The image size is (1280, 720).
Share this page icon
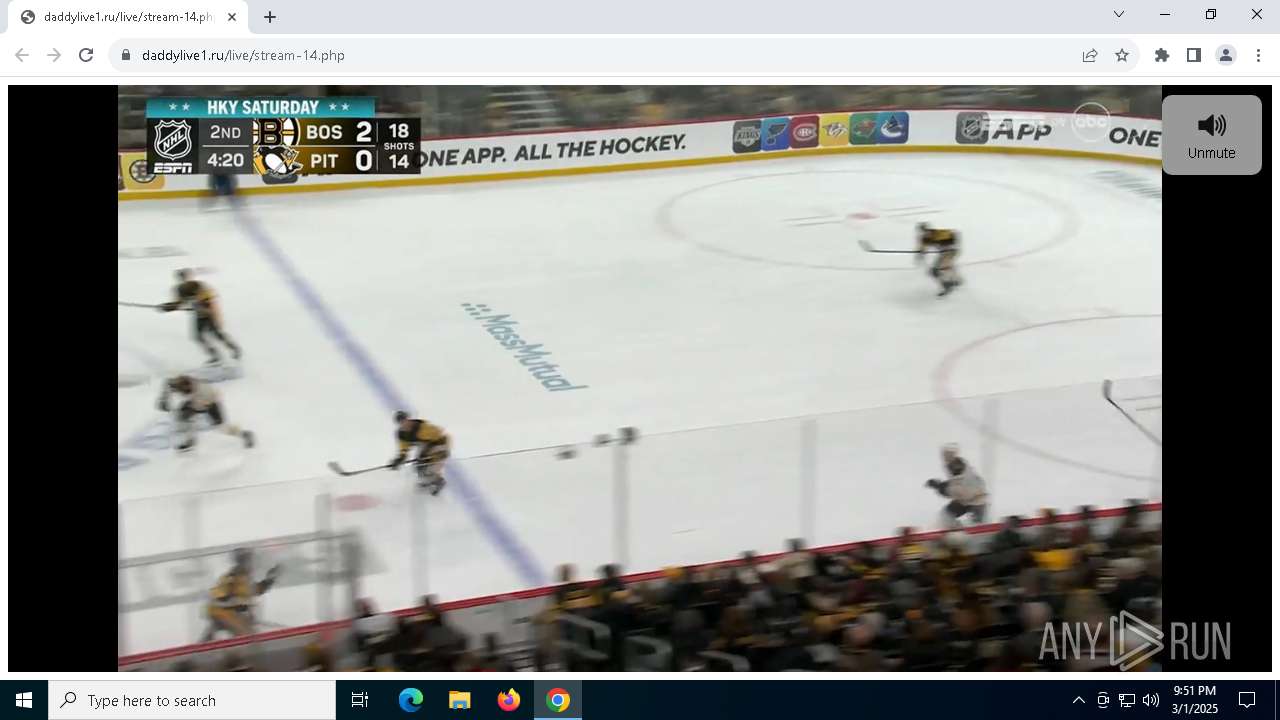[x=1090, y=55]
